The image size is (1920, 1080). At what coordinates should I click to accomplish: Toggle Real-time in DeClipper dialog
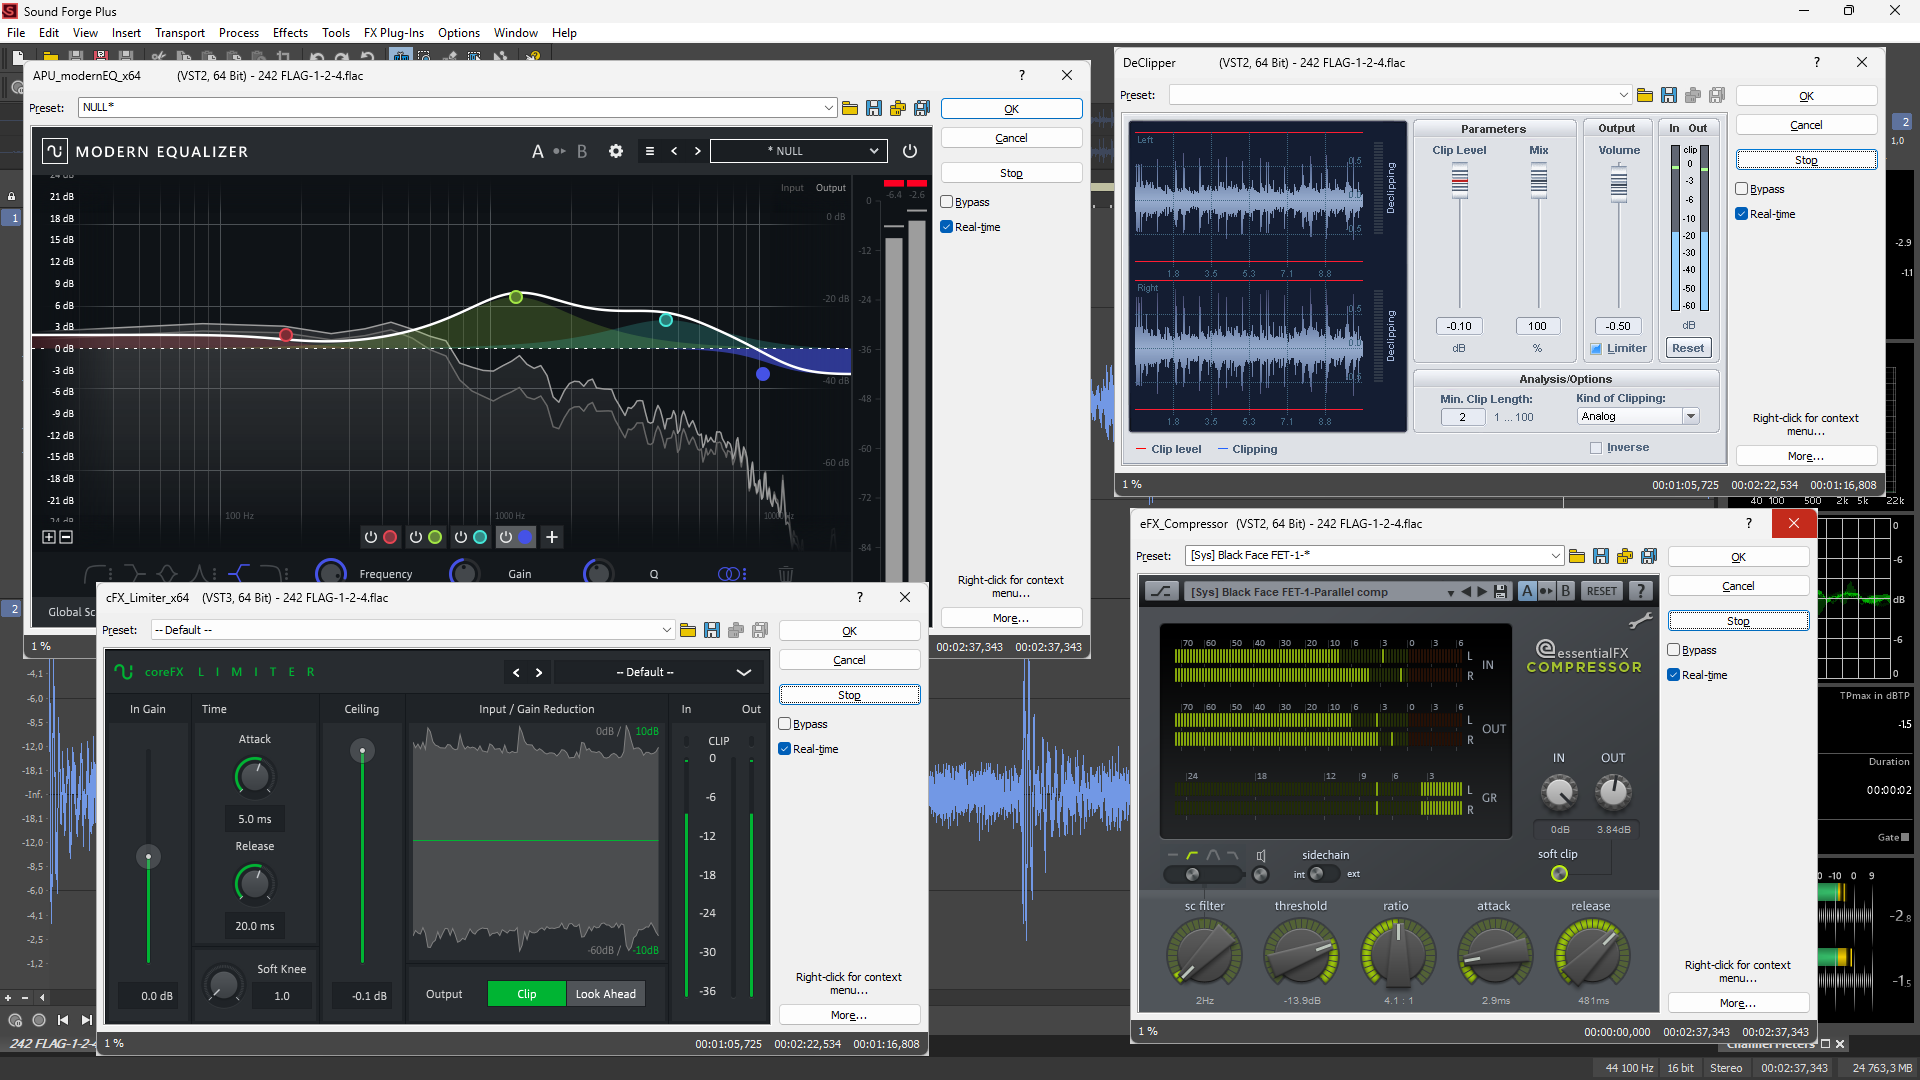click(1742, 214)
